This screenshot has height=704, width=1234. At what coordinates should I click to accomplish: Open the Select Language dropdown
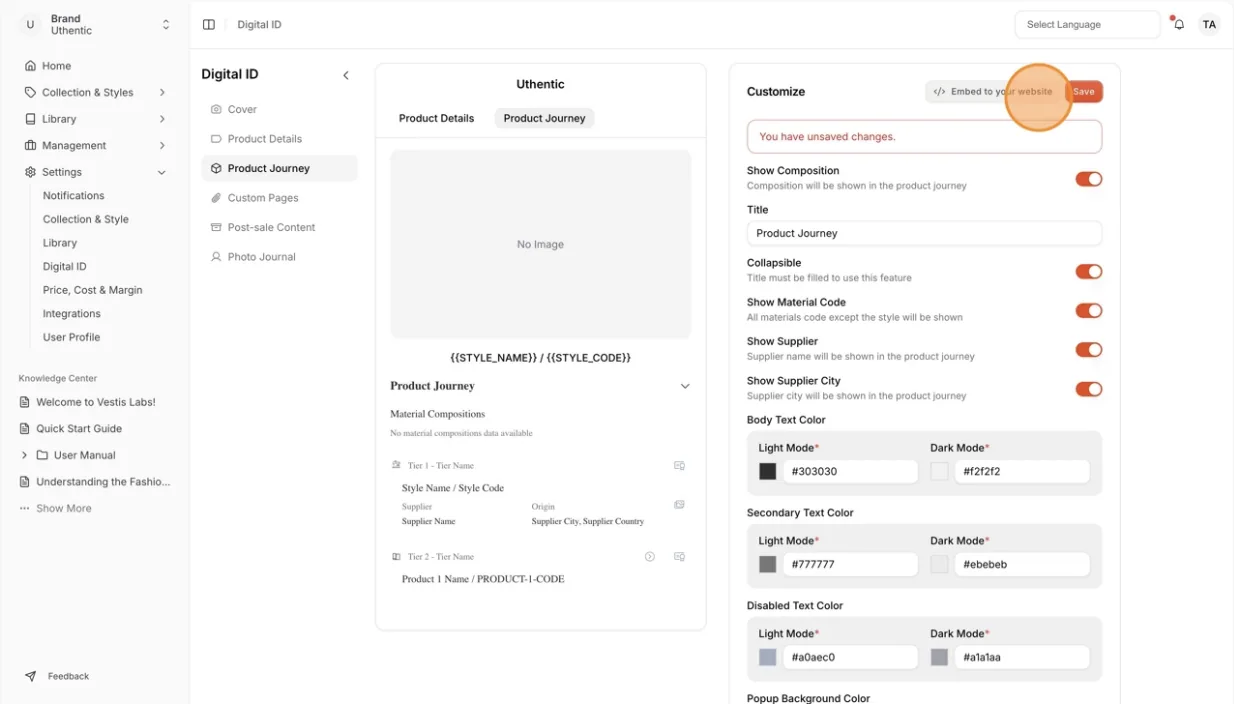pyautogui.click(x=1087, y=25)
